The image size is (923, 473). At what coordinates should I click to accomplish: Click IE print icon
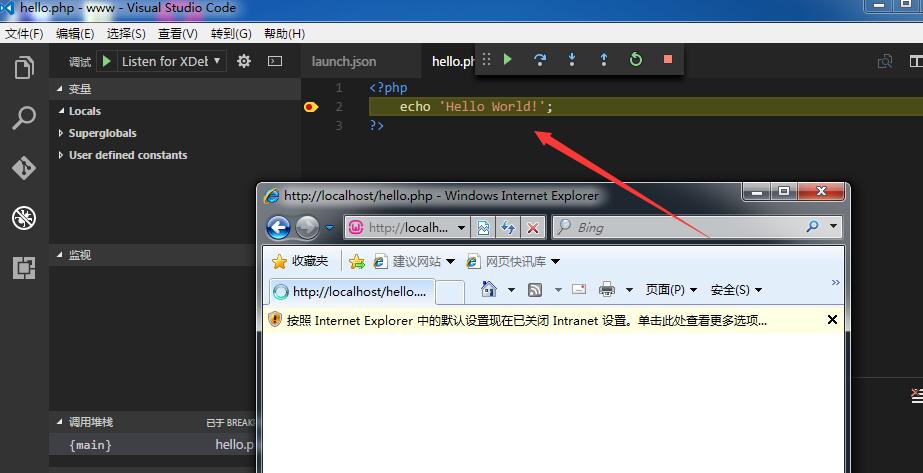tap(606, 289)
